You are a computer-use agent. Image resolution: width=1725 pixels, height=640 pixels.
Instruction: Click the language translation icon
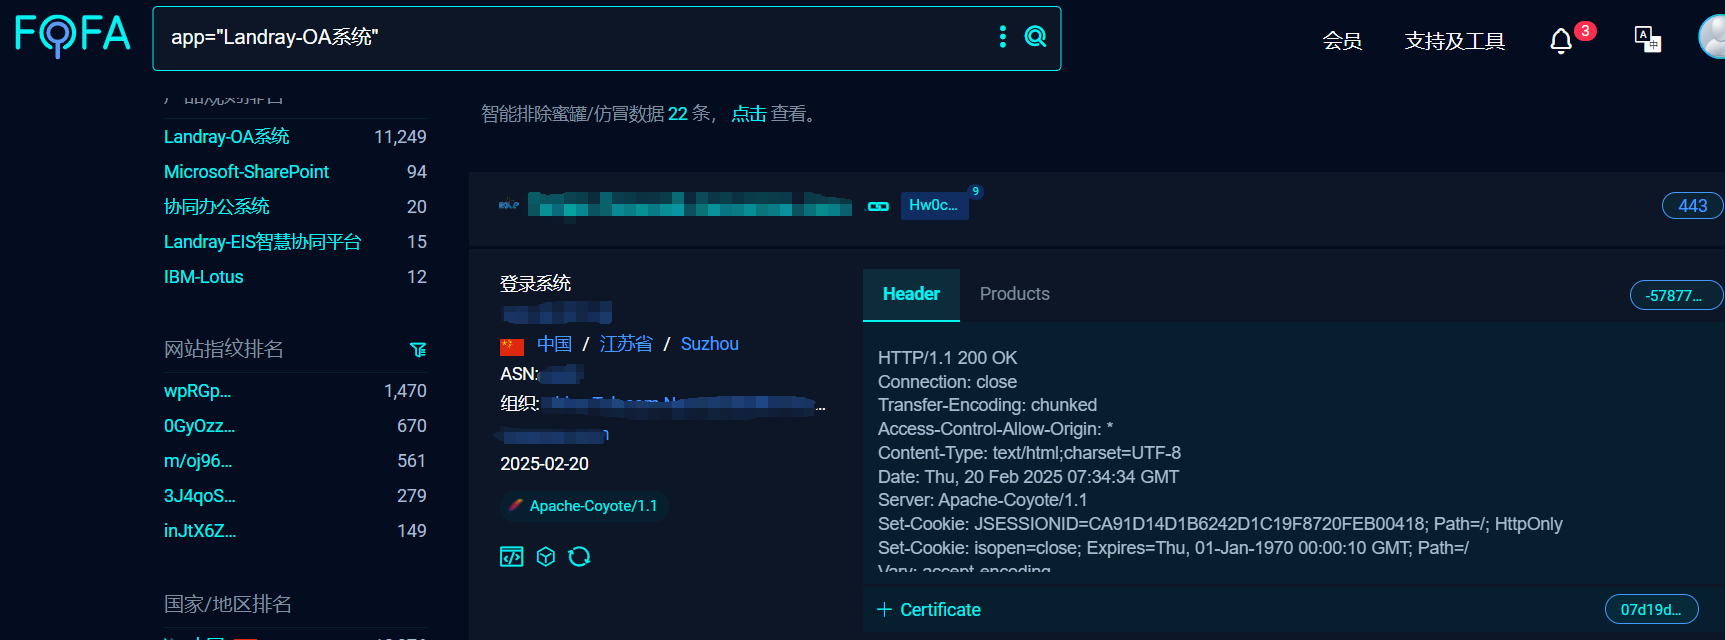pyautogui.click(x=1647, y=39)
